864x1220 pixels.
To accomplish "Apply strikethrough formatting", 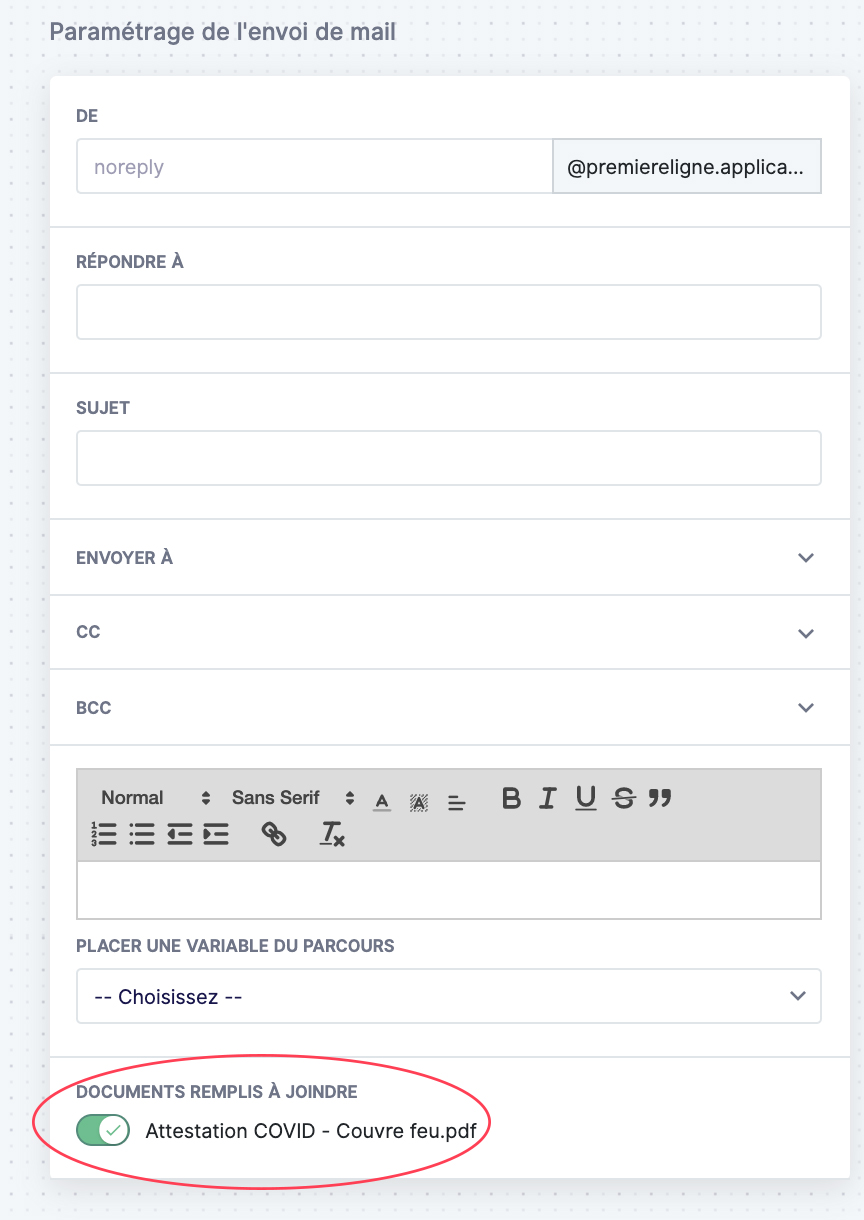I will pyautogui.click(x=624, y=798).
